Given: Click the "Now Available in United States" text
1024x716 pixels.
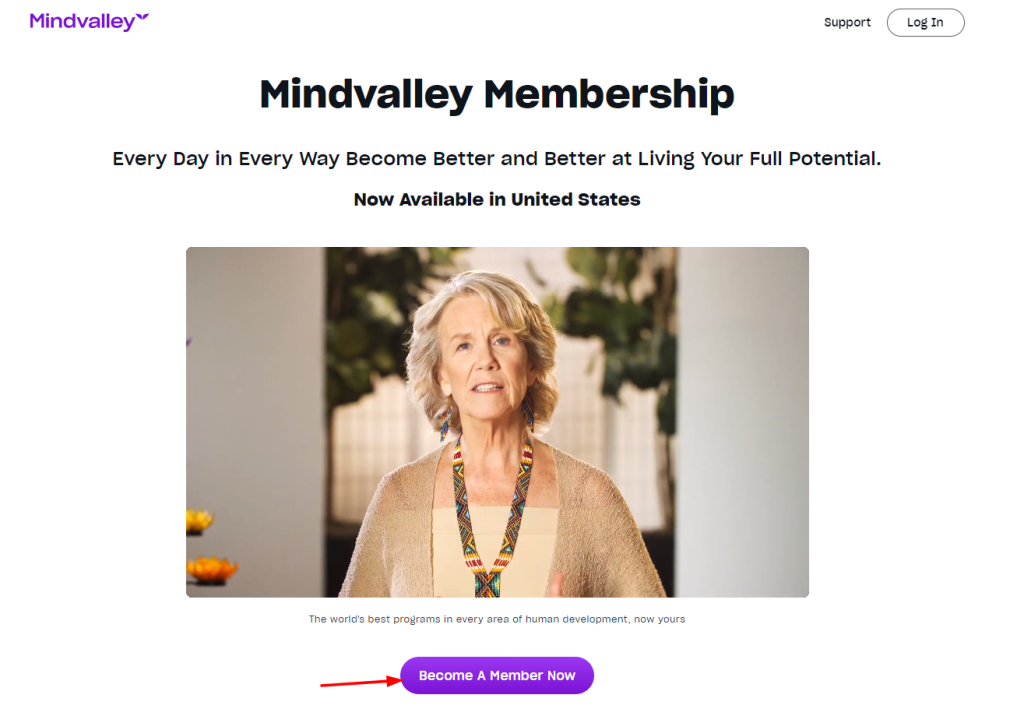Looking at the screenshot, I should tap(496, 199).
